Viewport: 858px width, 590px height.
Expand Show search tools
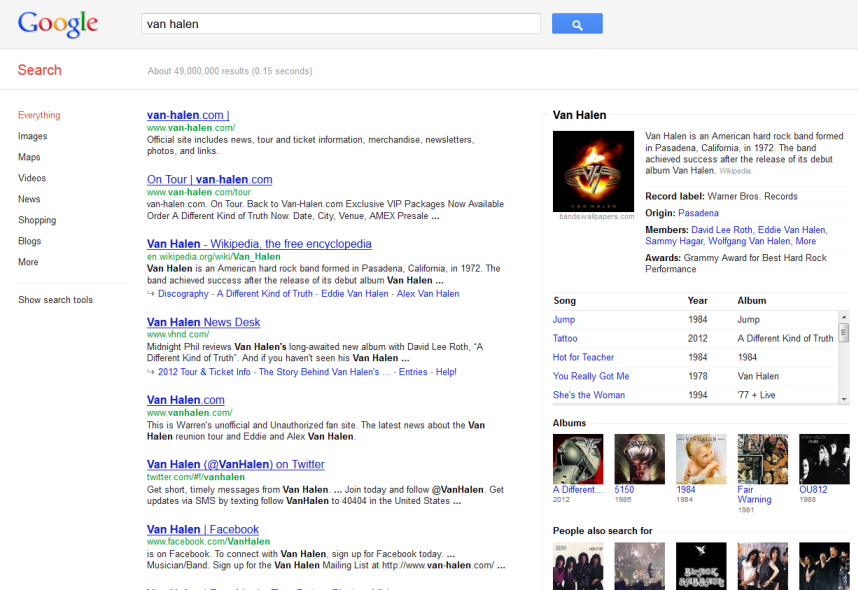pos(55,299)
